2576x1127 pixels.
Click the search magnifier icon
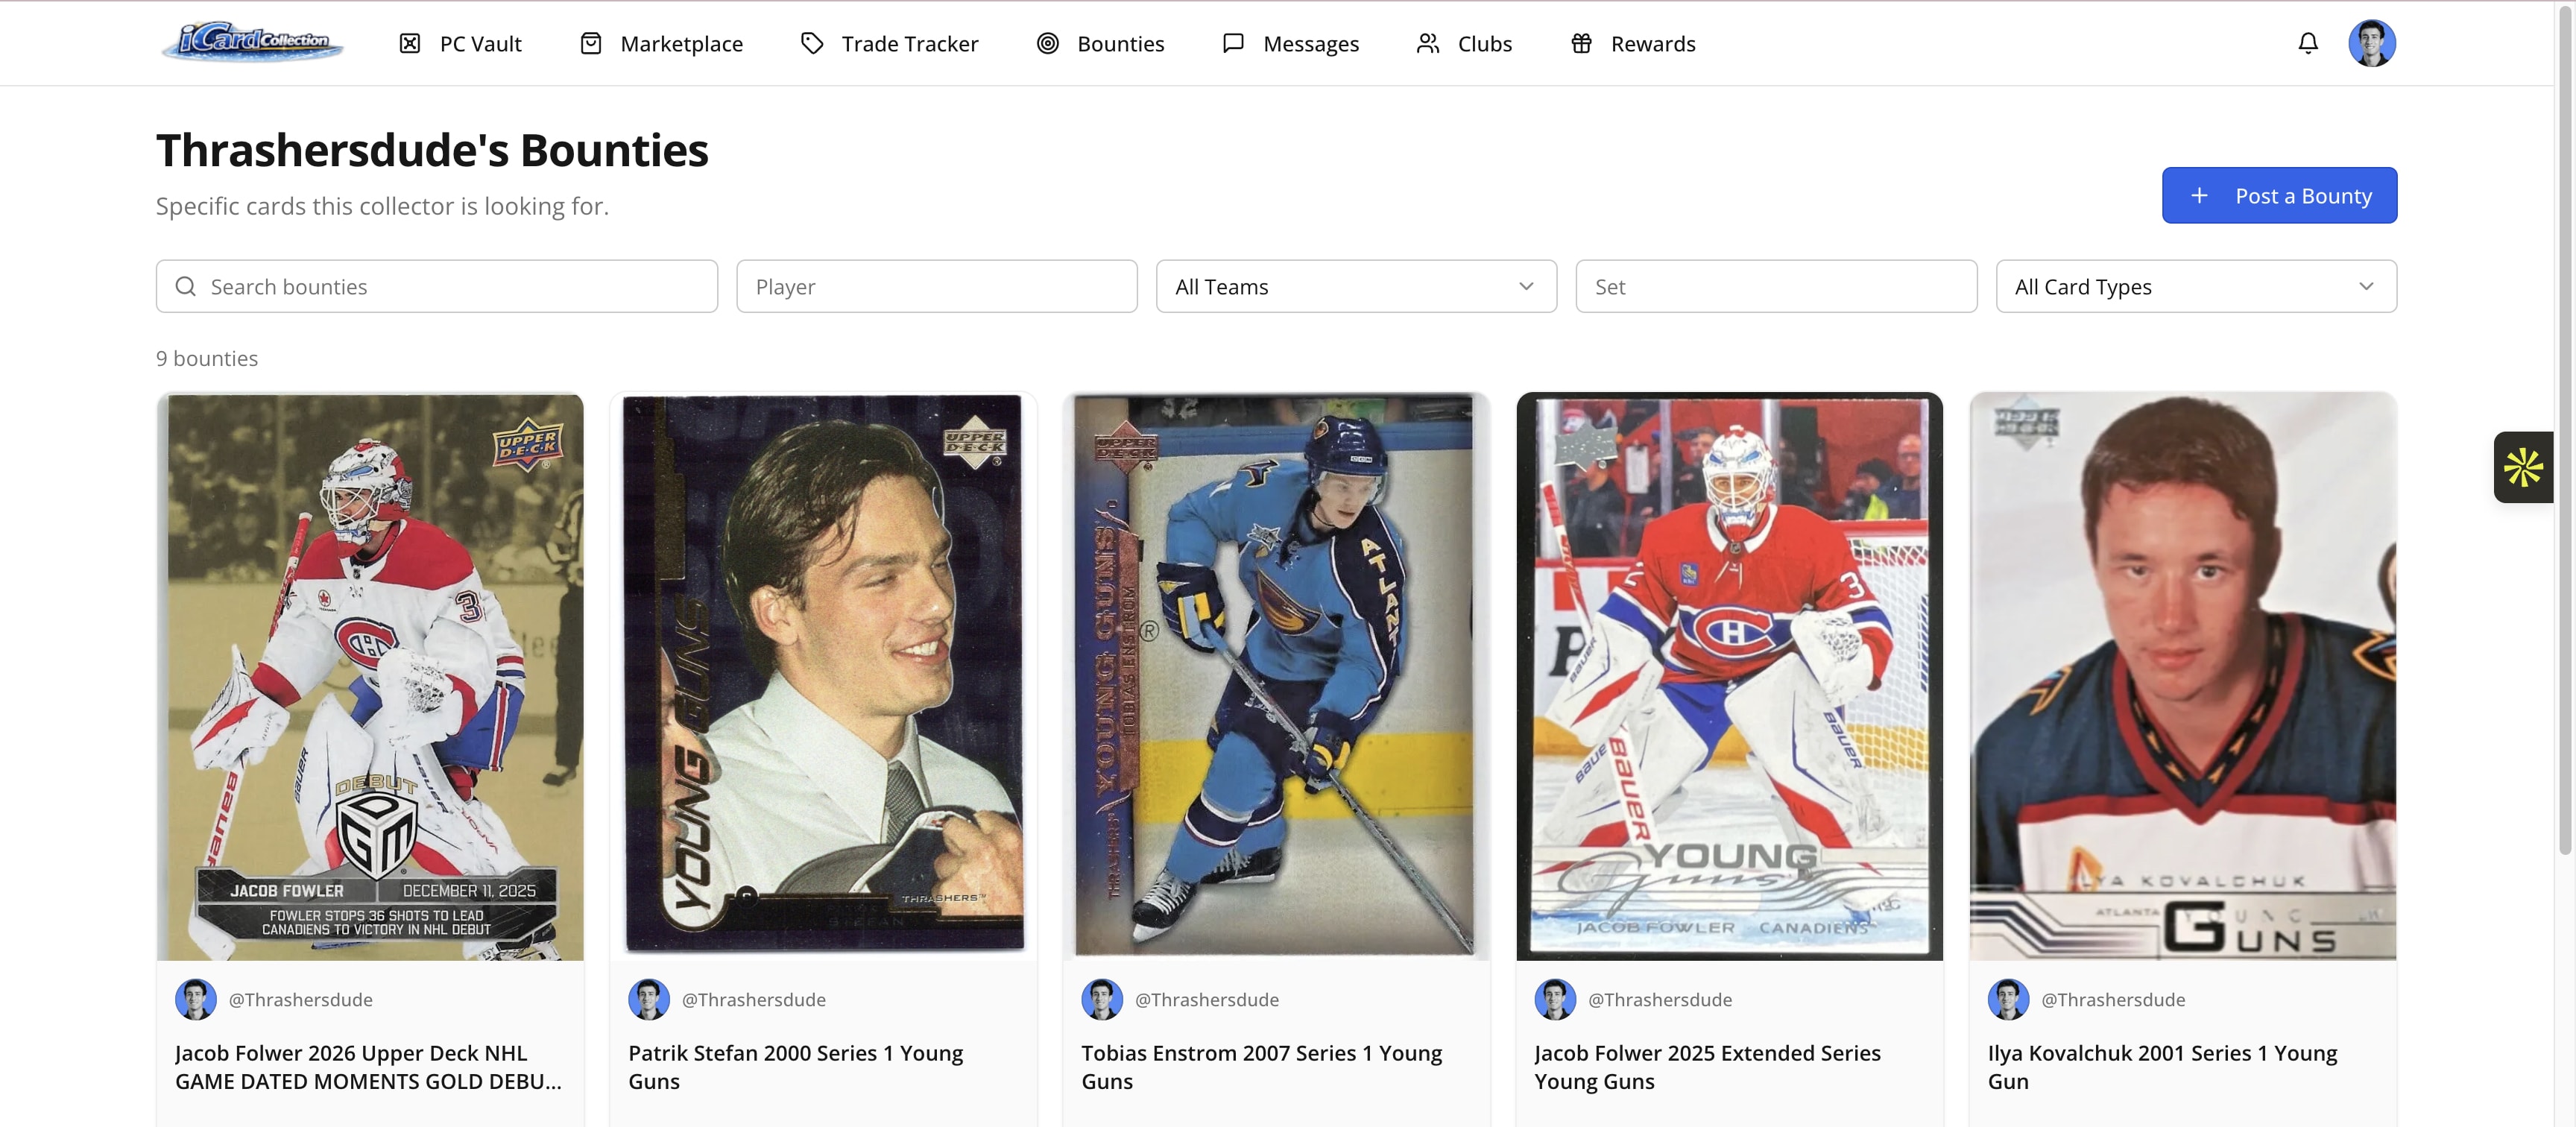click(x=185, y=287)
